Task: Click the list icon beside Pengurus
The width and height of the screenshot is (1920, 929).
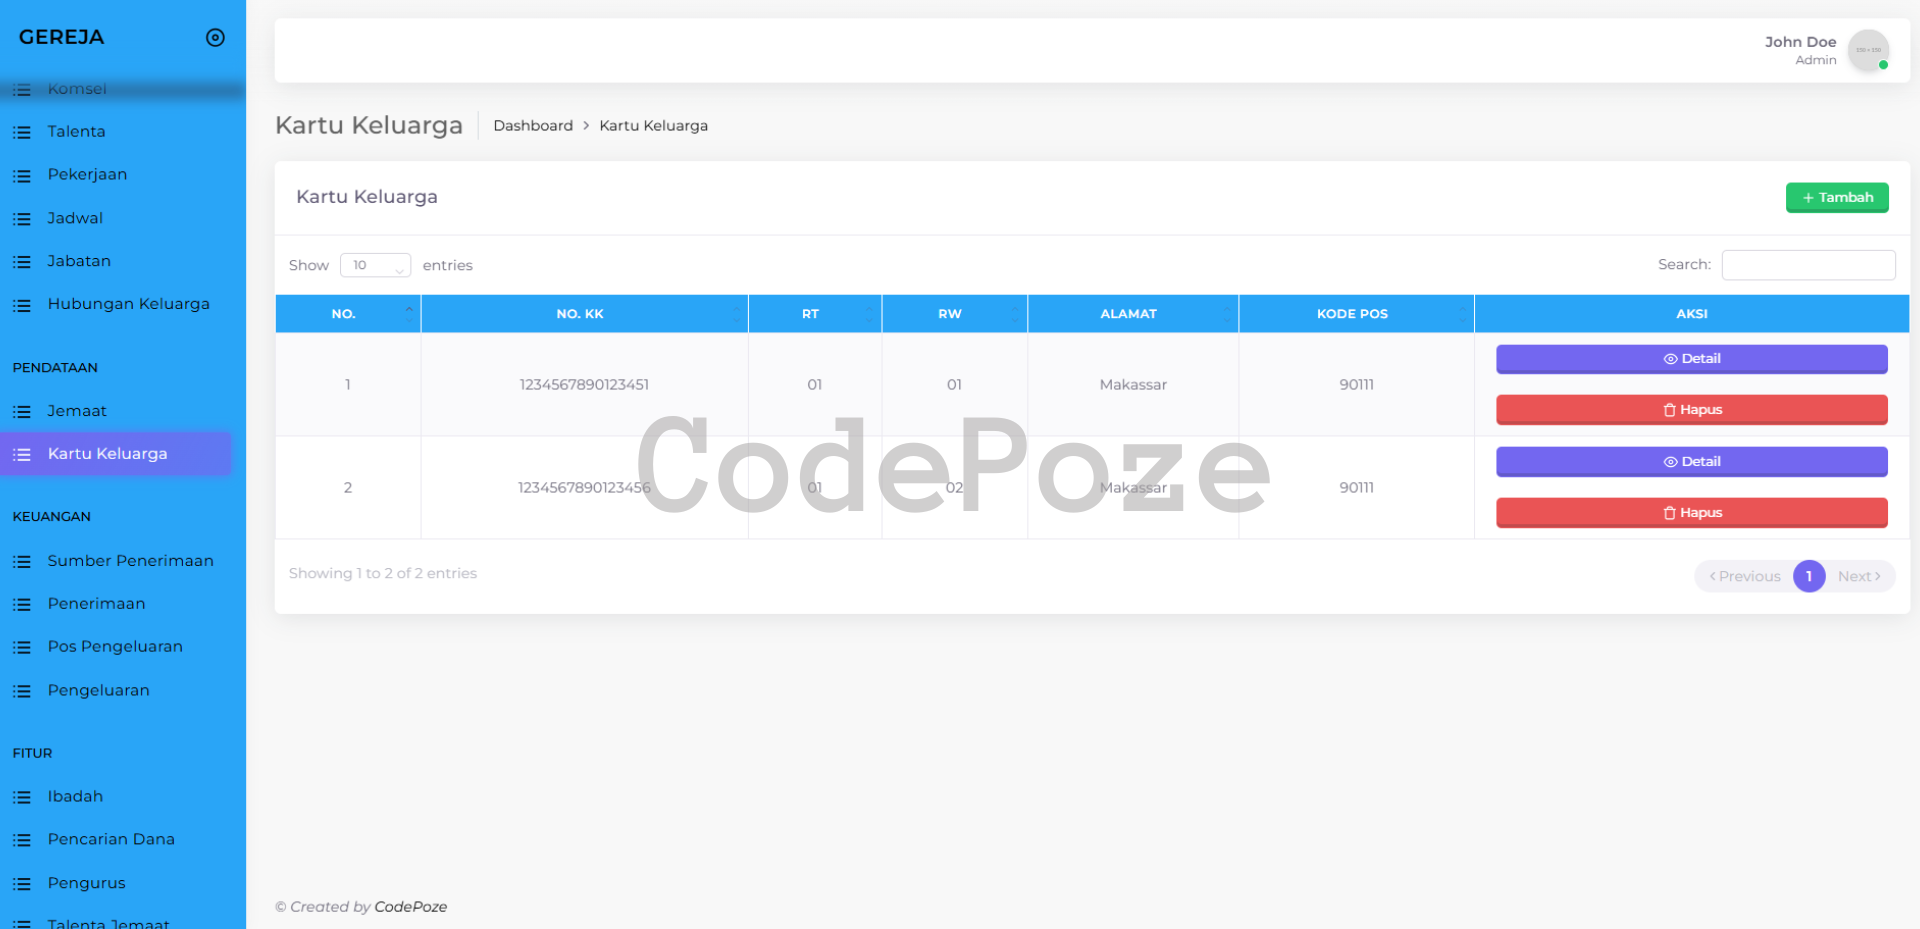Action: (x=22, y=884)
